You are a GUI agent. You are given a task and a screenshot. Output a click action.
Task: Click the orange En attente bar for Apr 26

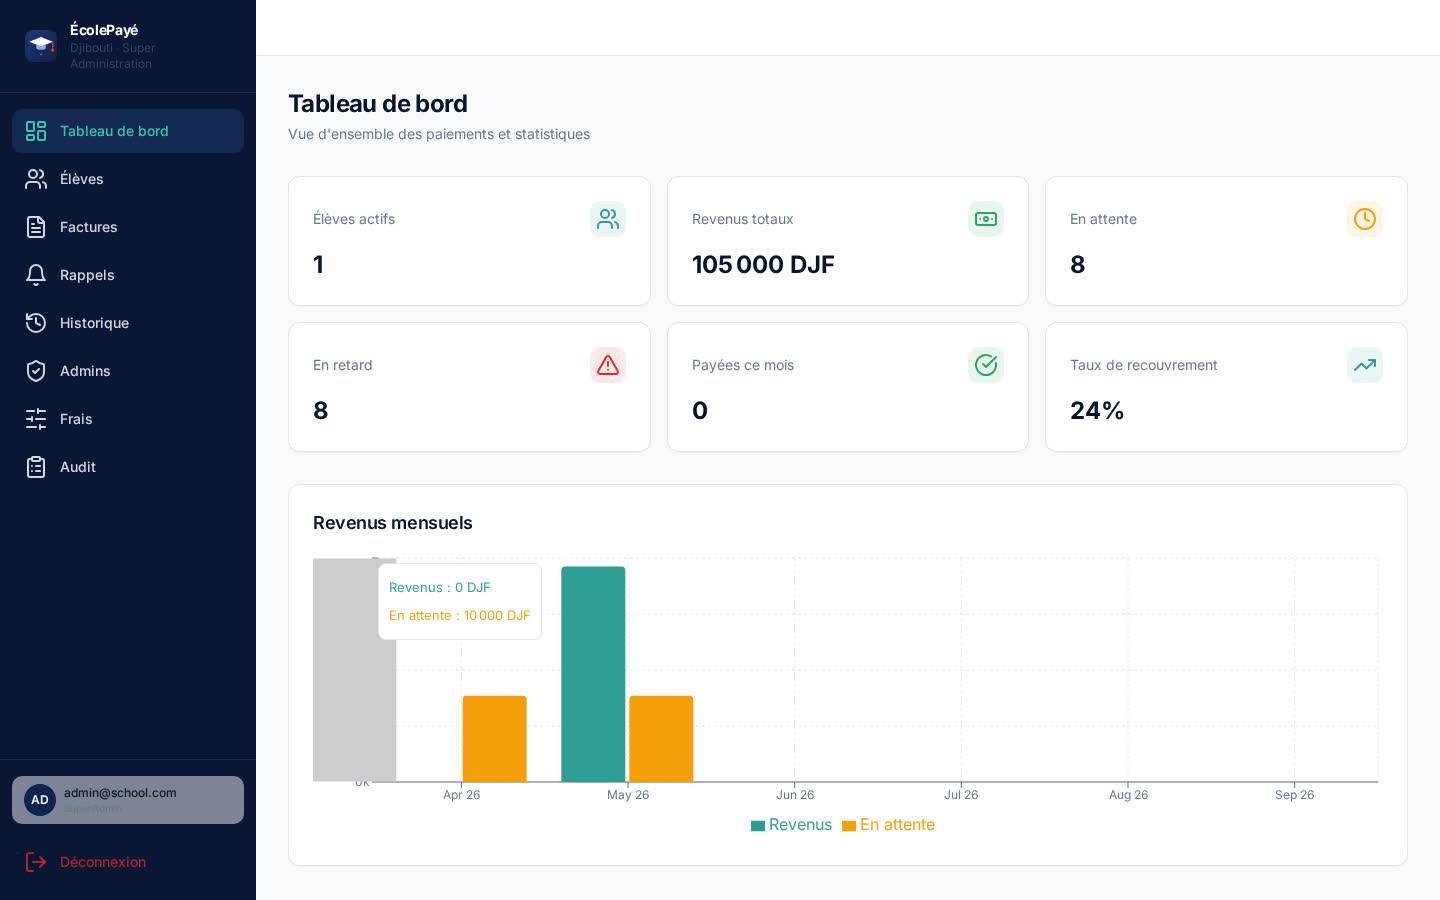coord(494,738)
